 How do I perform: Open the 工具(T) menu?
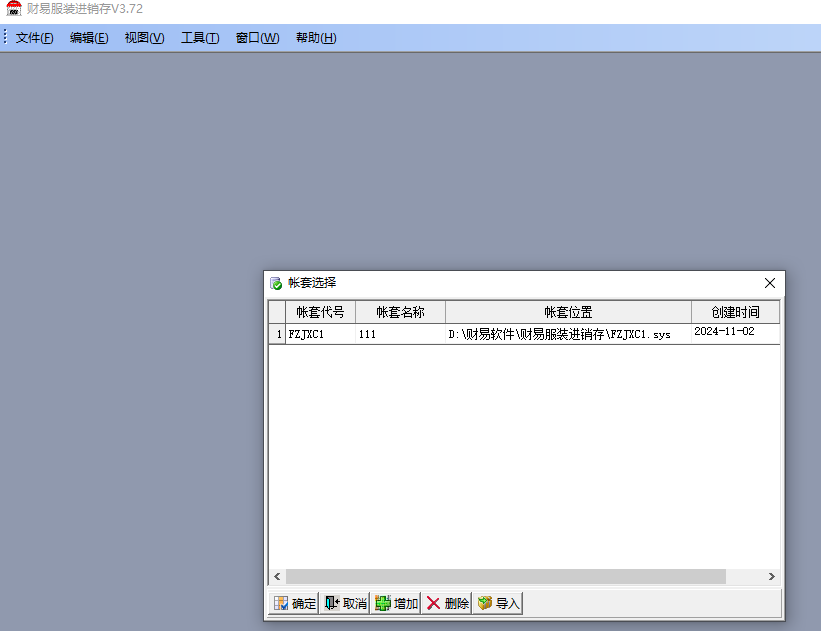200,38
